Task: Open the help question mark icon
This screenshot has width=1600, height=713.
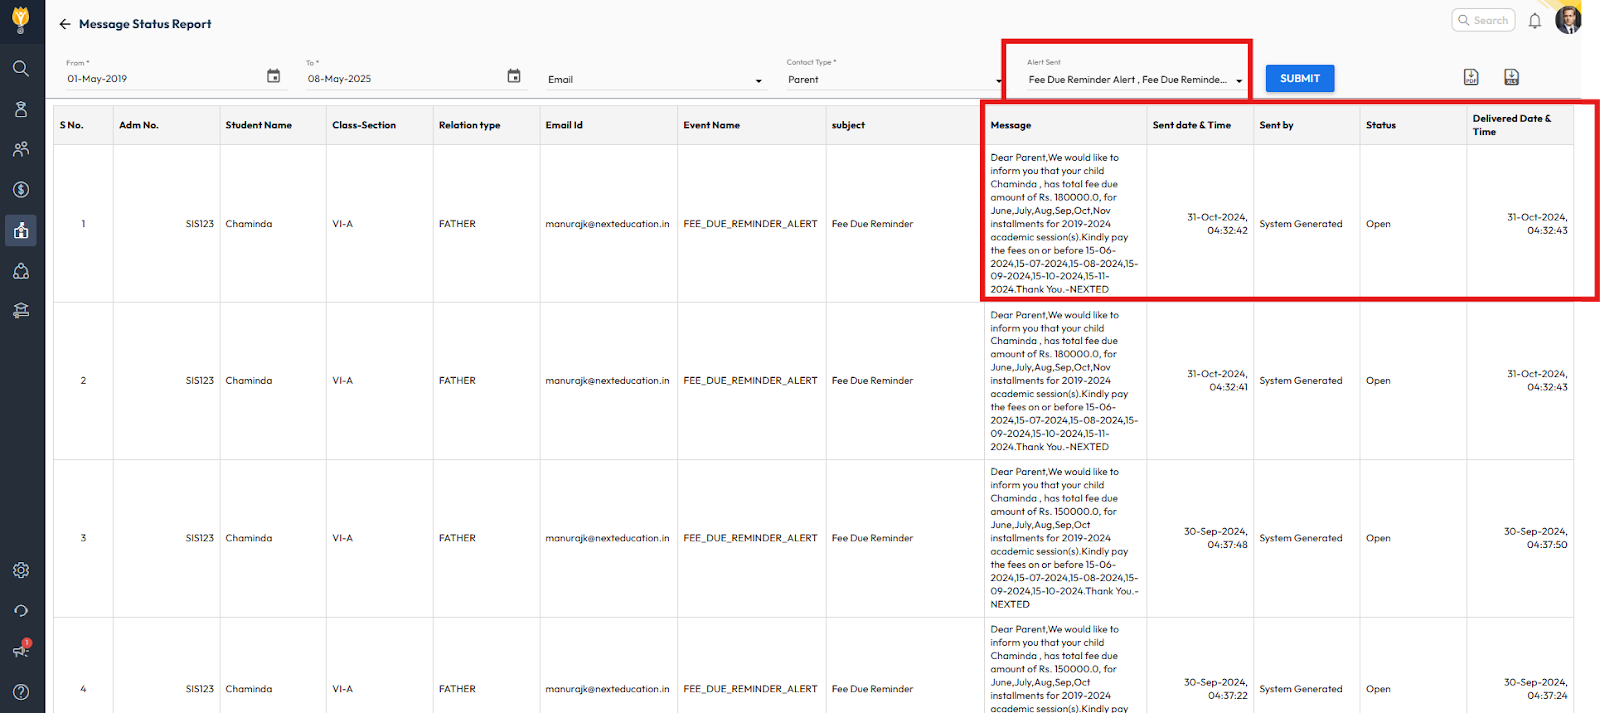Action: (21, 692)
